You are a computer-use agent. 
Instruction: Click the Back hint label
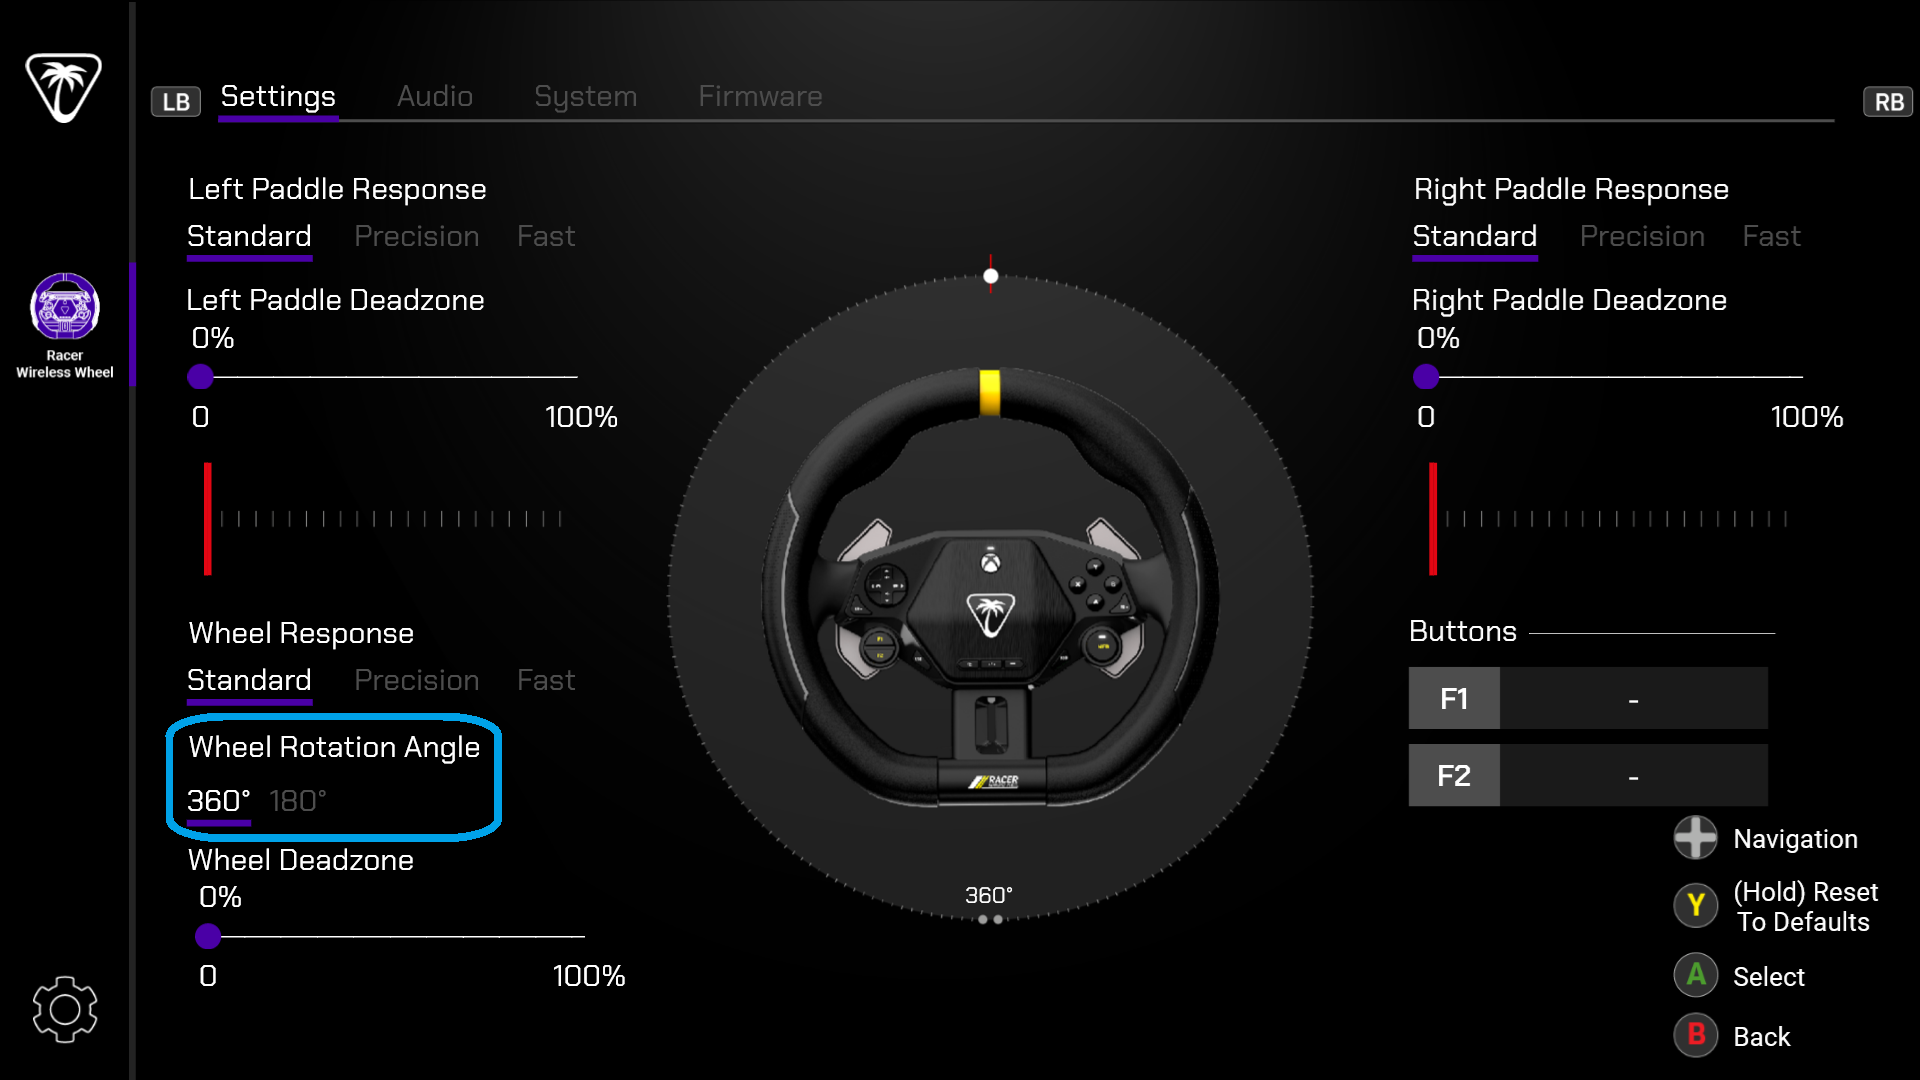pyautogui.click(x=1761, y=1037)
